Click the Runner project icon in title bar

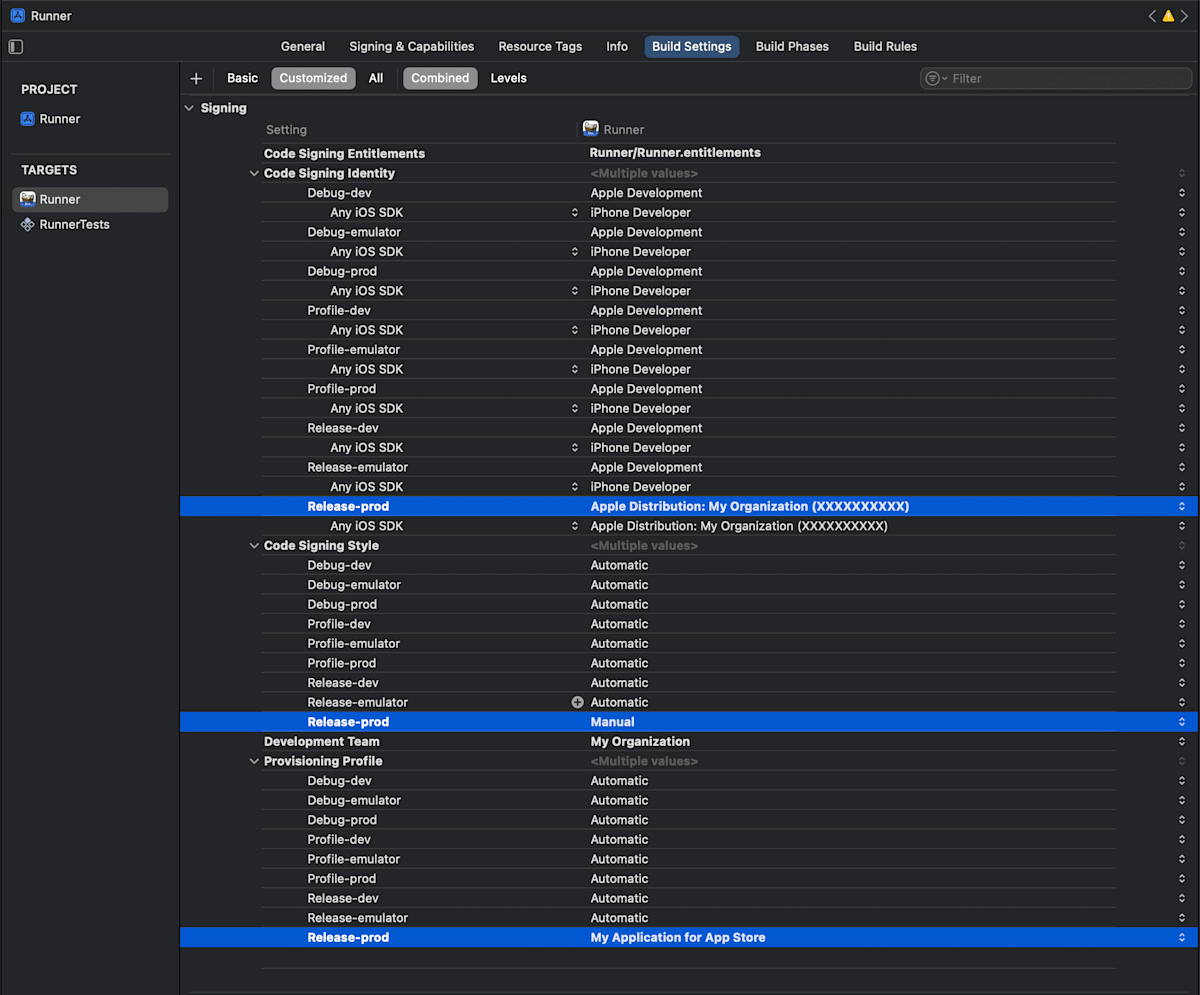17,16
